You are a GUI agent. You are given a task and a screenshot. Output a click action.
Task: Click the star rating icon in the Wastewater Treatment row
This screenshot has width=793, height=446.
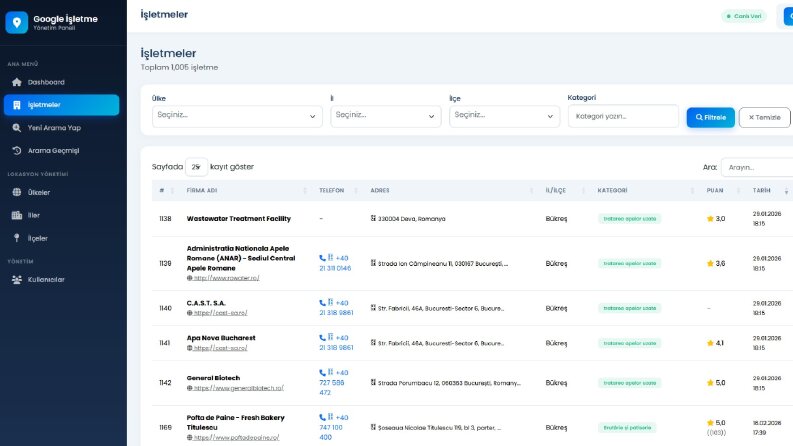(710, 219)
